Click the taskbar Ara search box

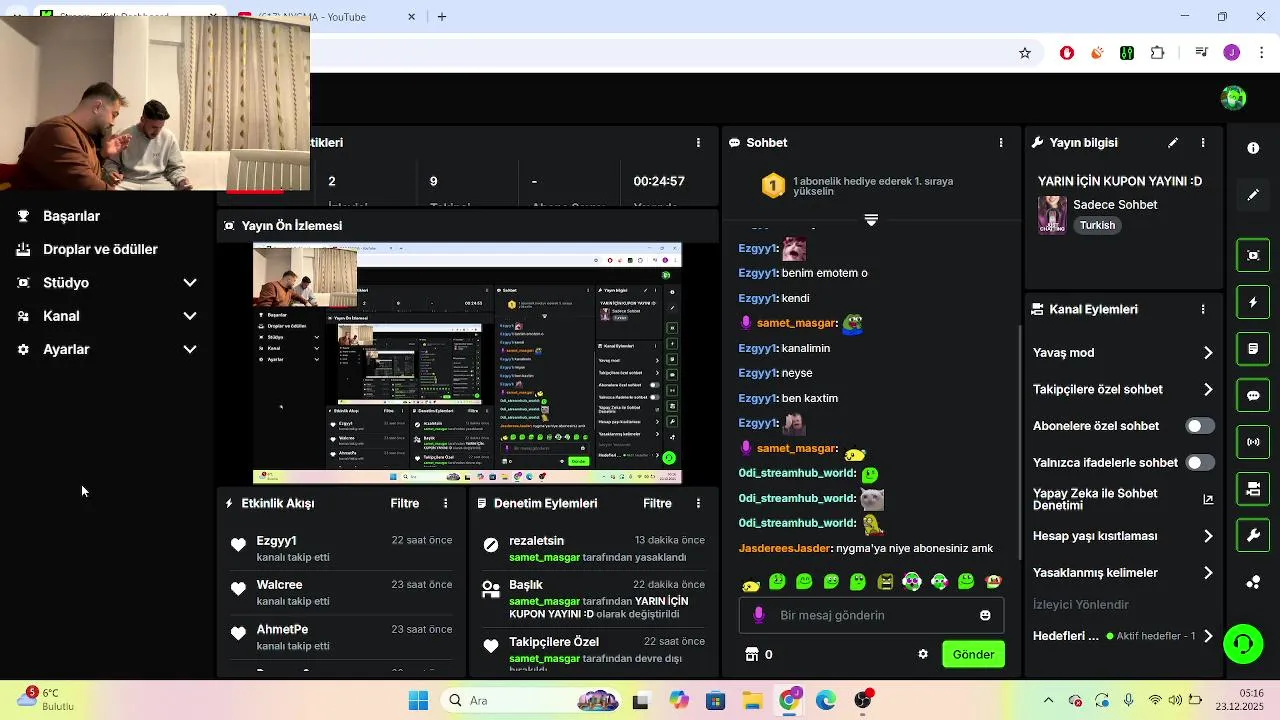point(530,701)
